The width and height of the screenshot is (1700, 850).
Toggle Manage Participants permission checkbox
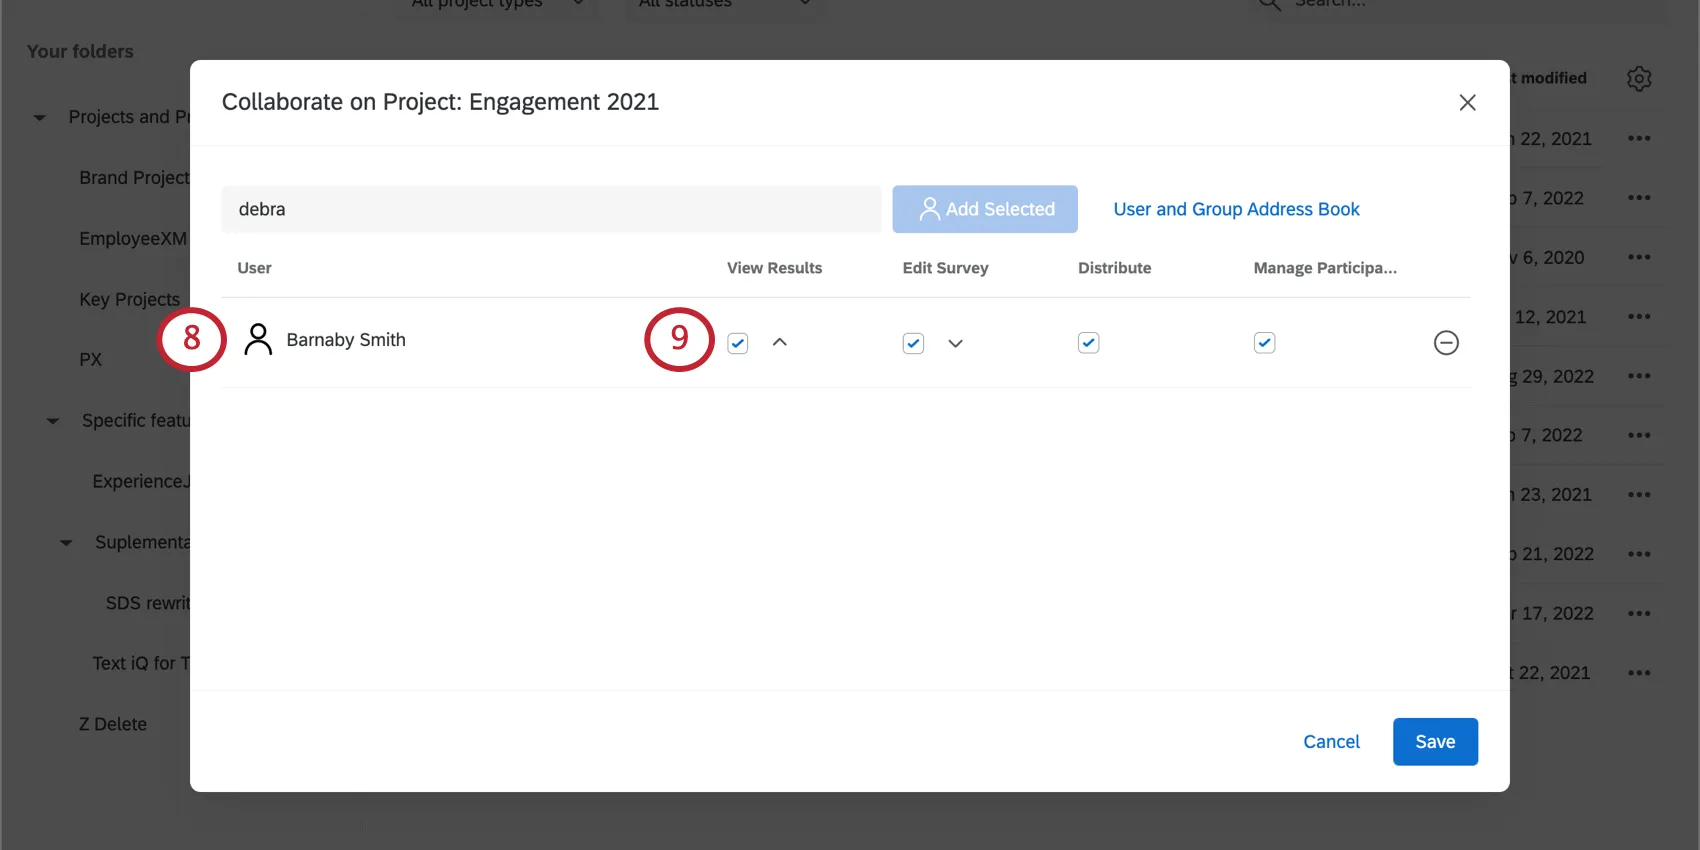pos(1264,343)
